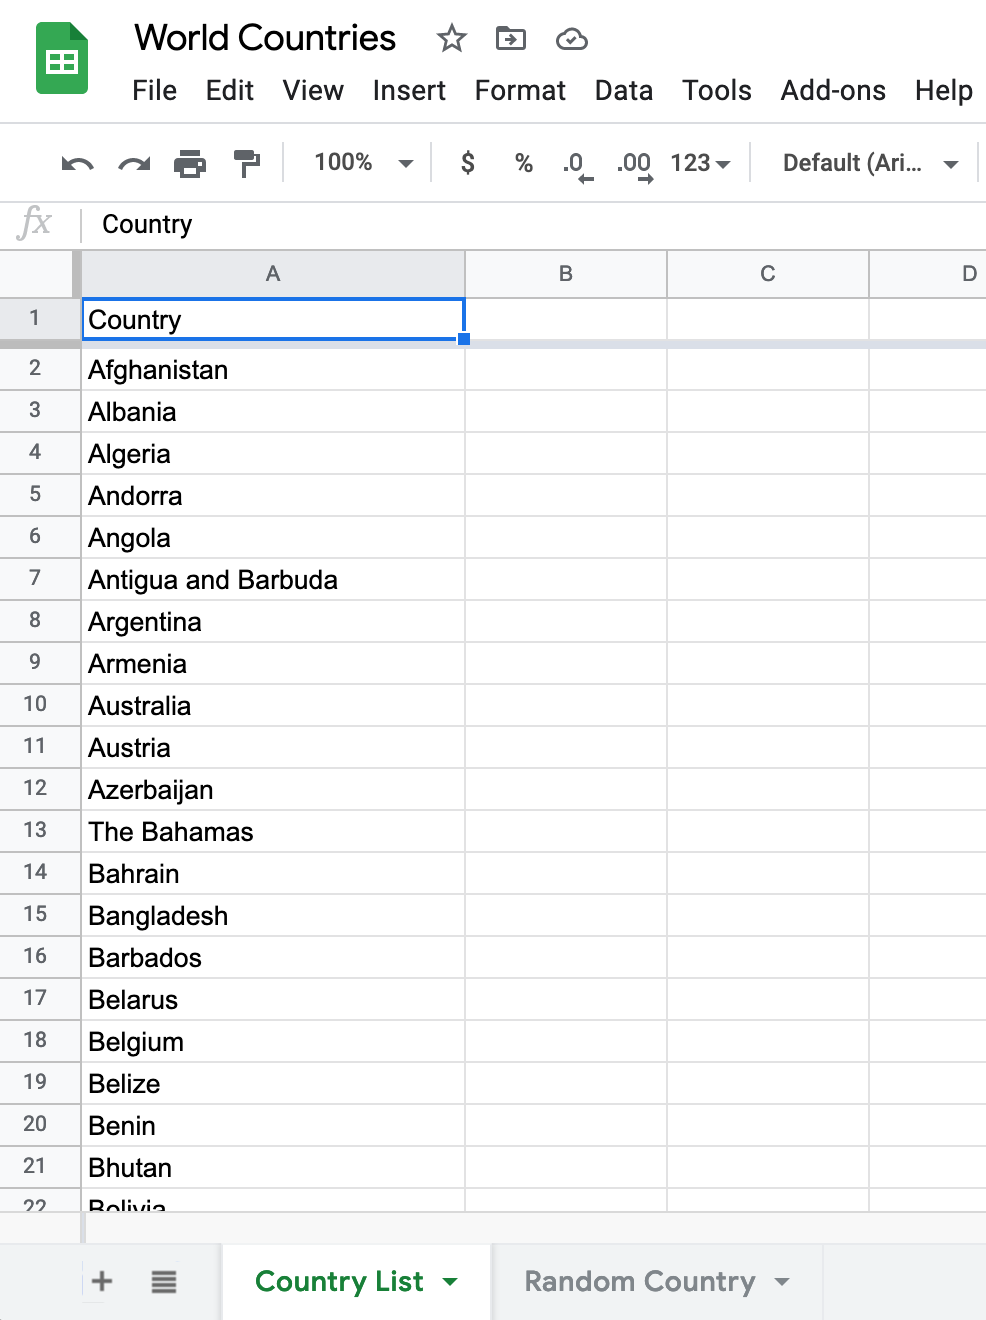
Task: Open the 100% zoom dropdown
Action: click(363, 163)
